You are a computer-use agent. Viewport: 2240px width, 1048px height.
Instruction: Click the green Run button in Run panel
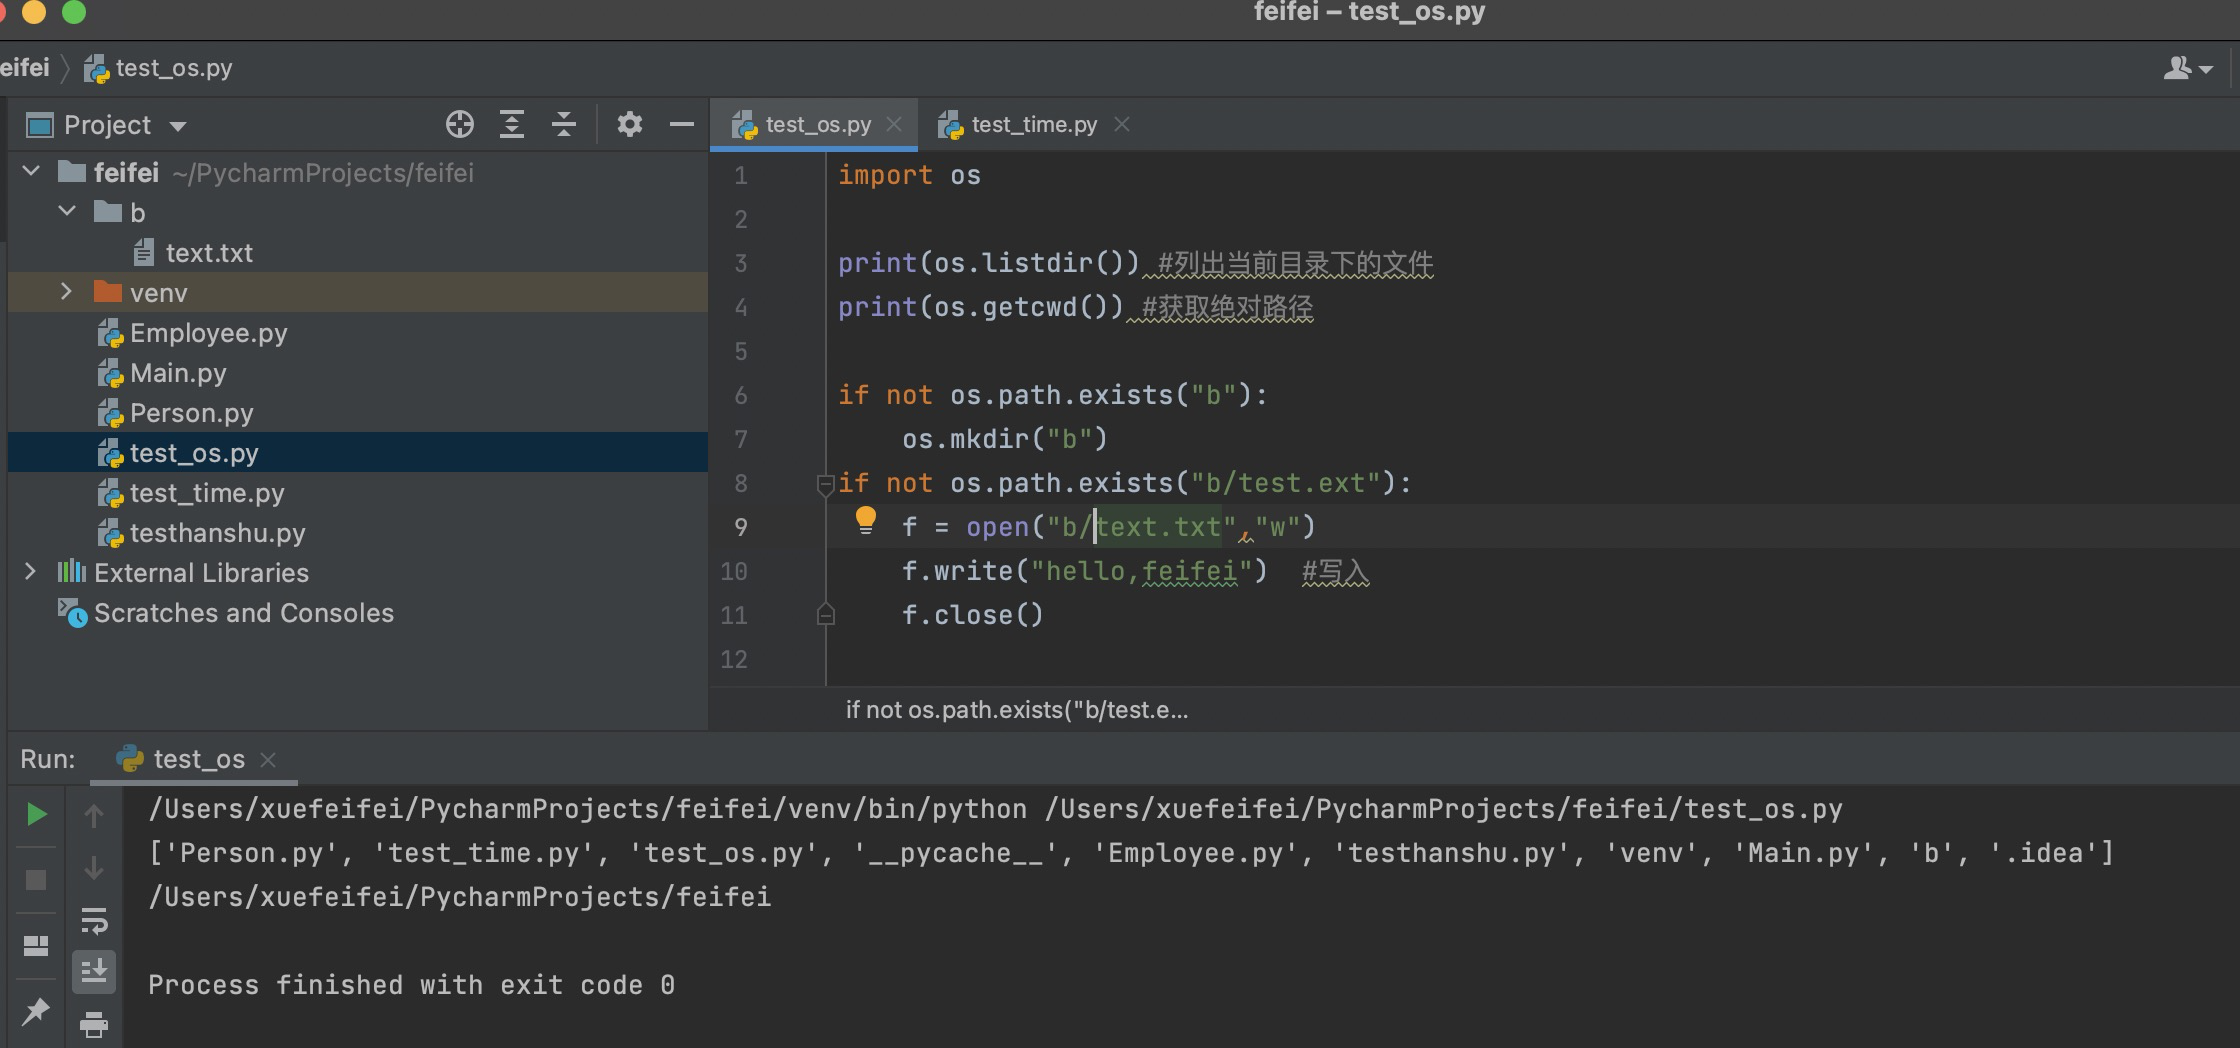(37, 815)
